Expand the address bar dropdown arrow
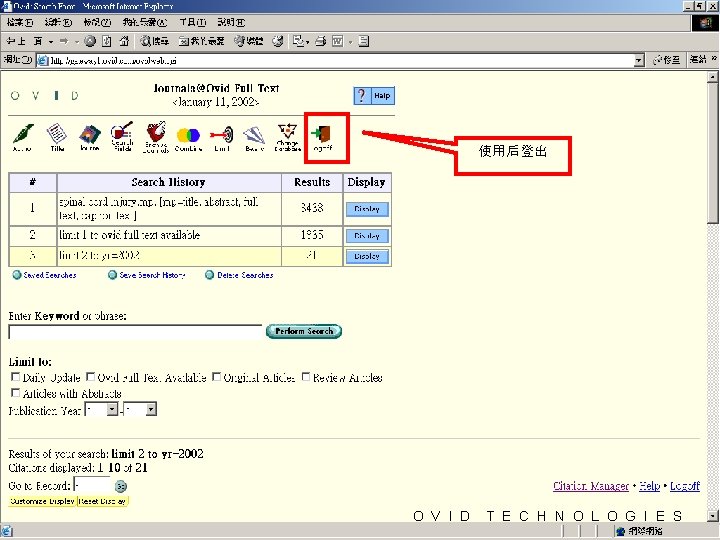The width and height of the screenshot is (720, 540). coord(639,60)
